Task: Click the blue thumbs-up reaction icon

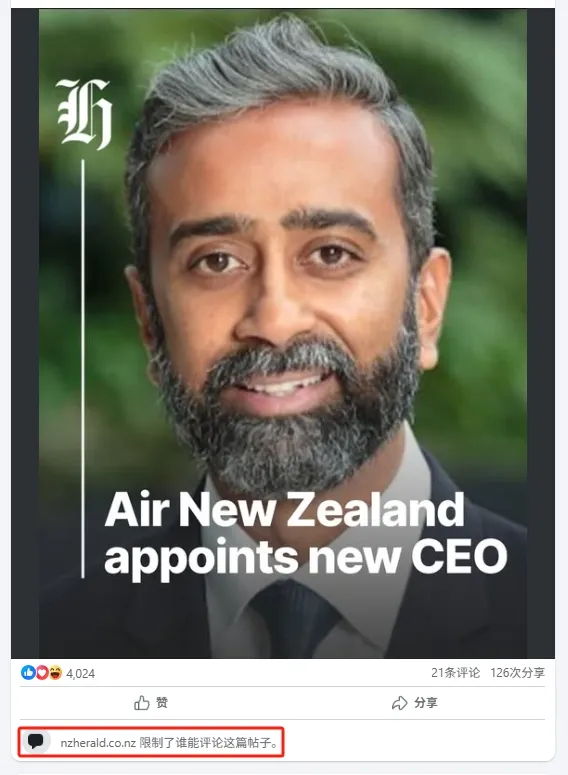Action: tap(28, 672)
